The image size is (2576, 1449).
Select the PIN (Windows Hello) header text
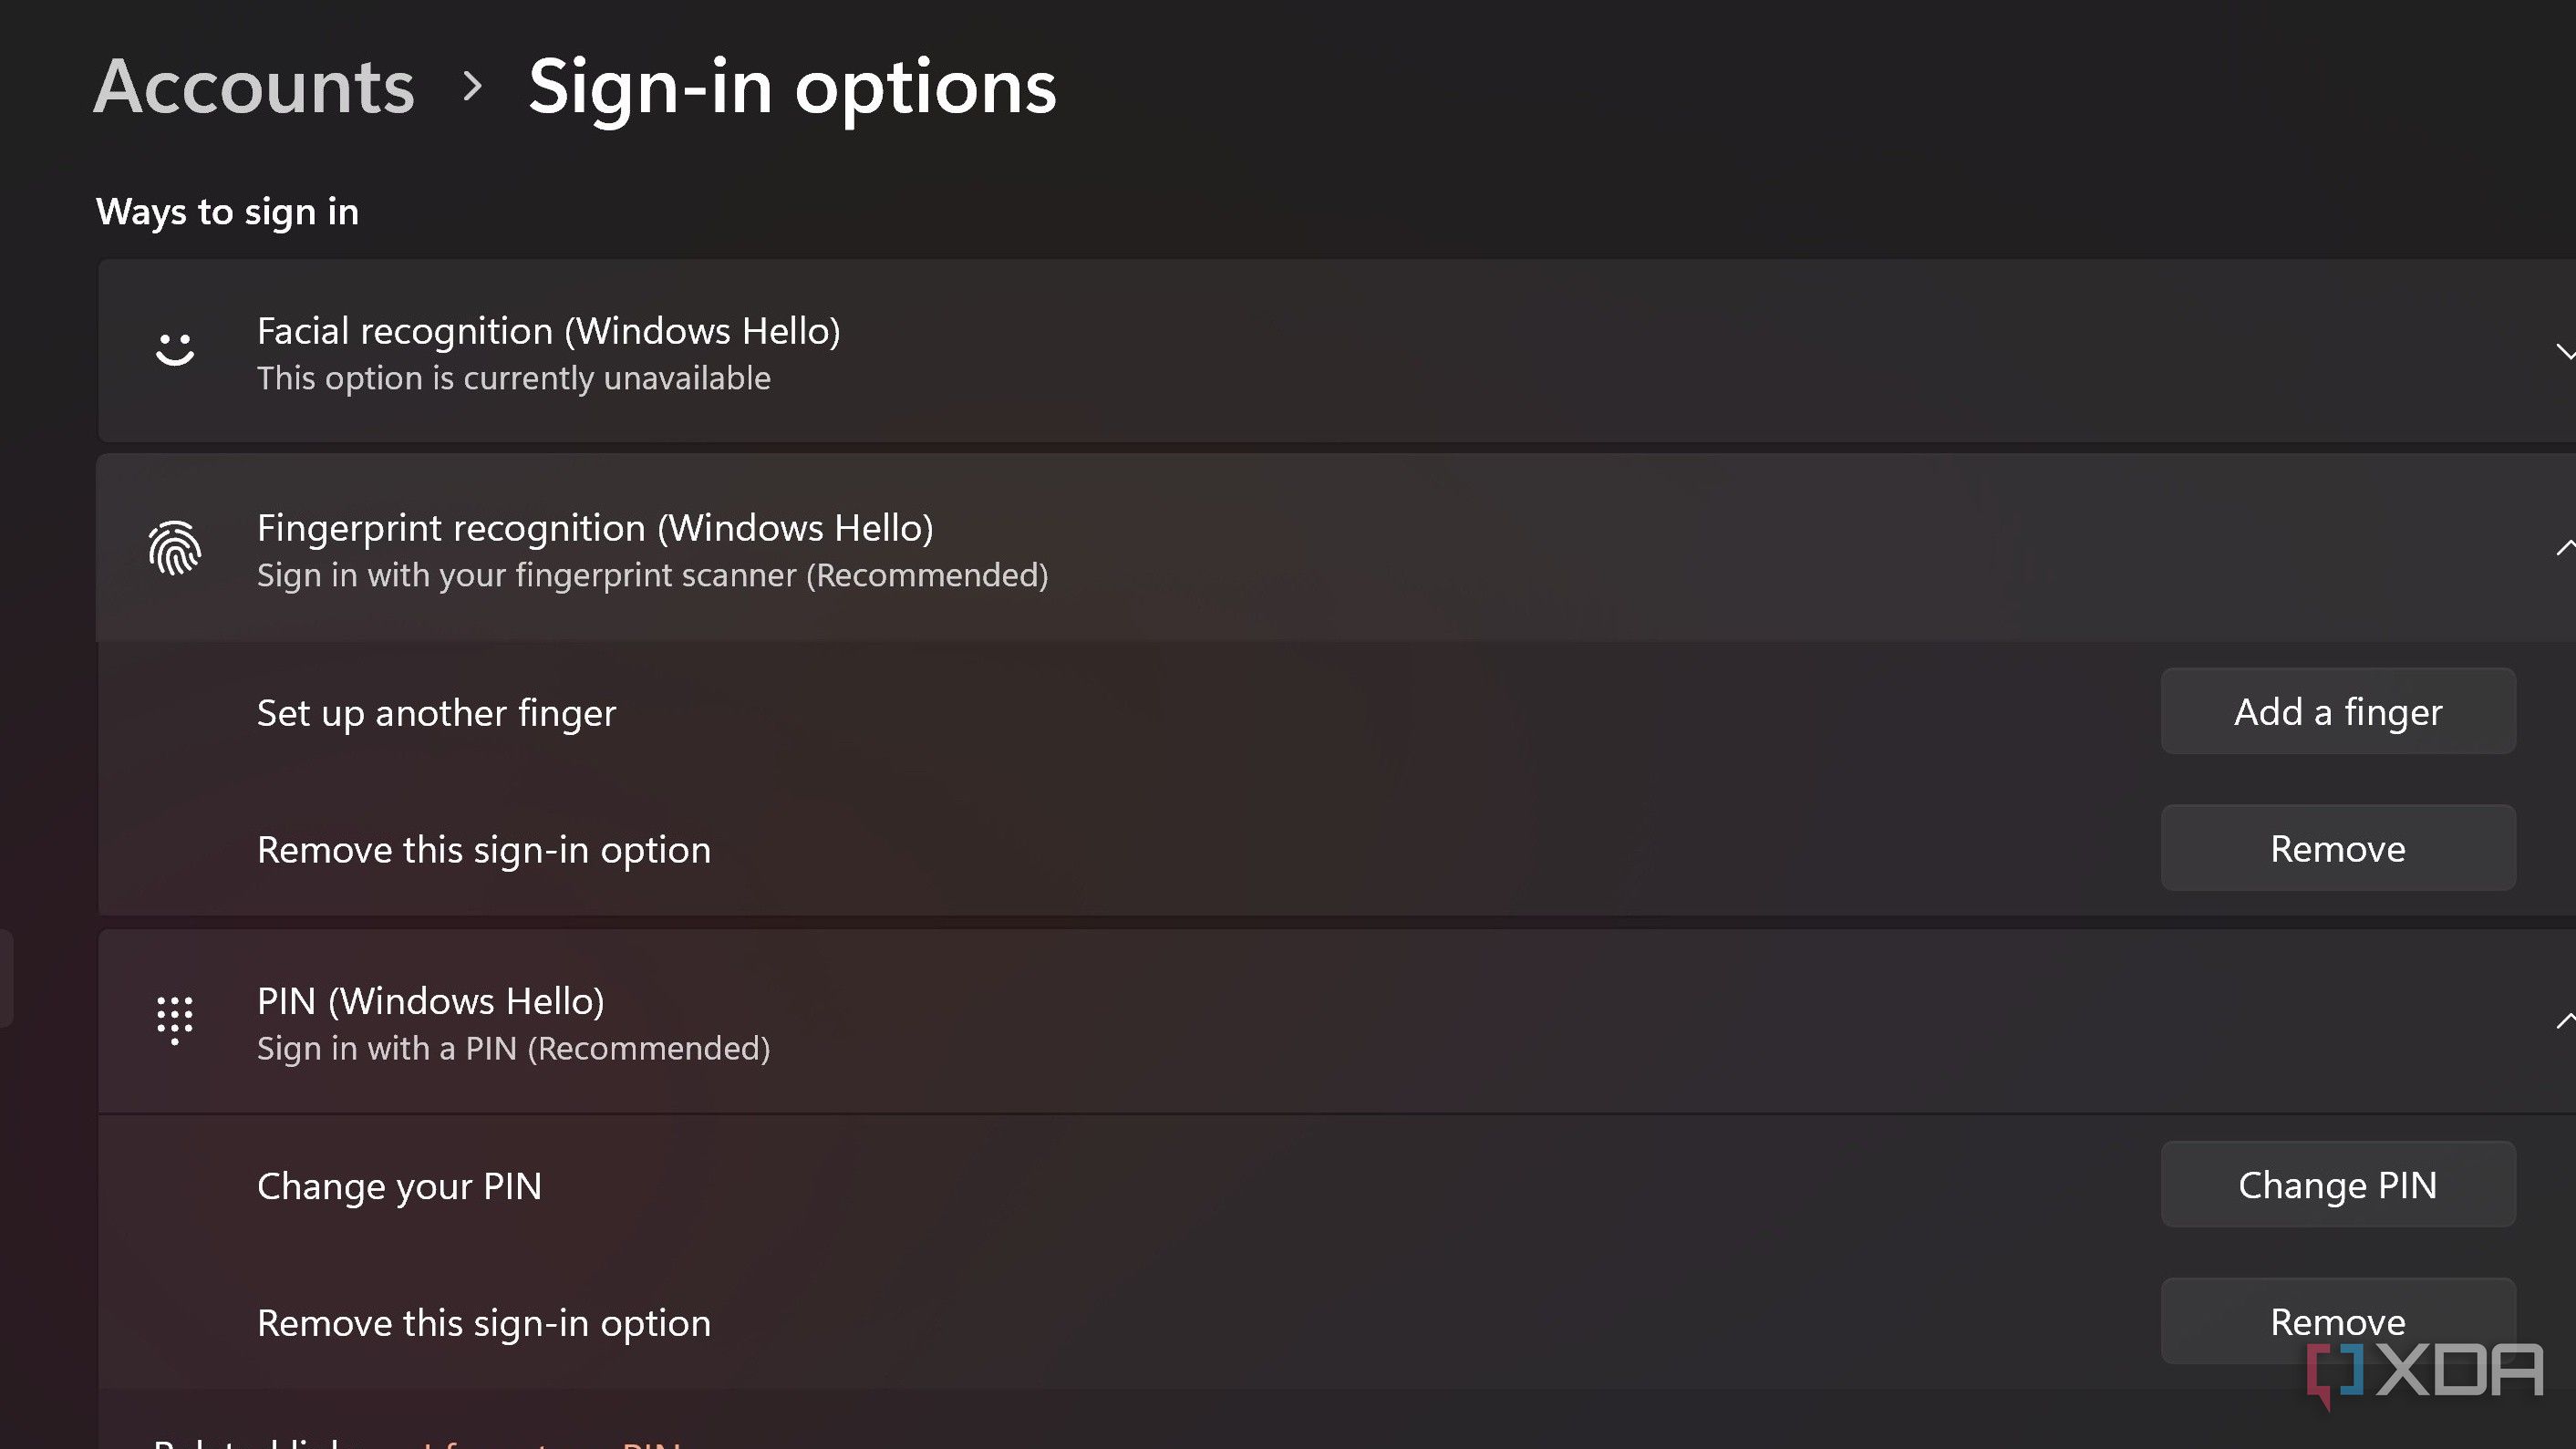tap(431, 1001)
